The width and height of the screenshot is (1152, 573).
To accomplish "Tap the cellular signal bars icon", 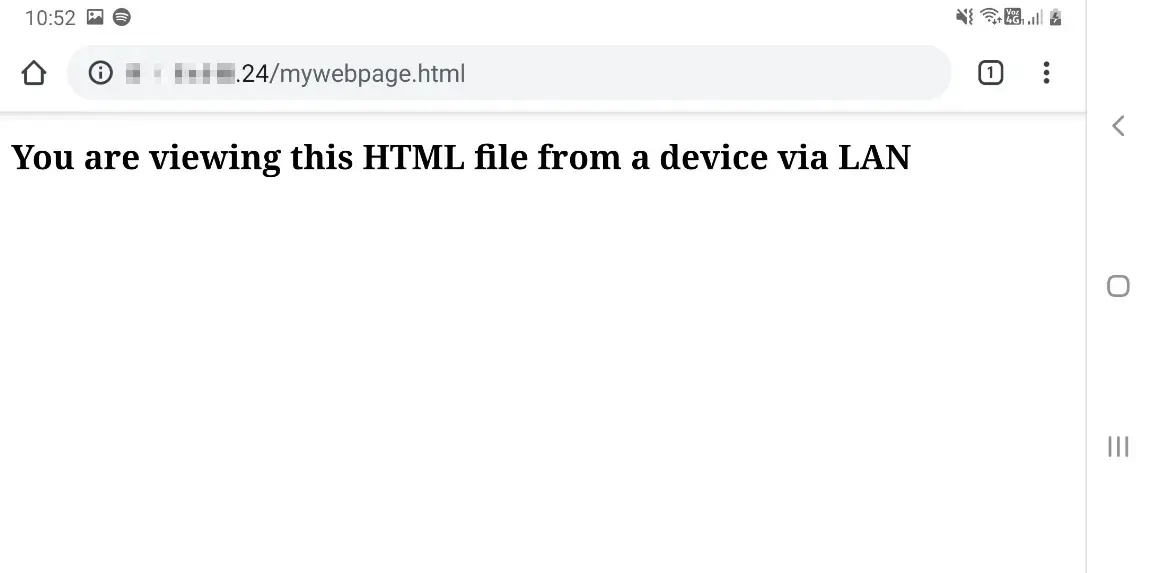I will point(1034,17).
